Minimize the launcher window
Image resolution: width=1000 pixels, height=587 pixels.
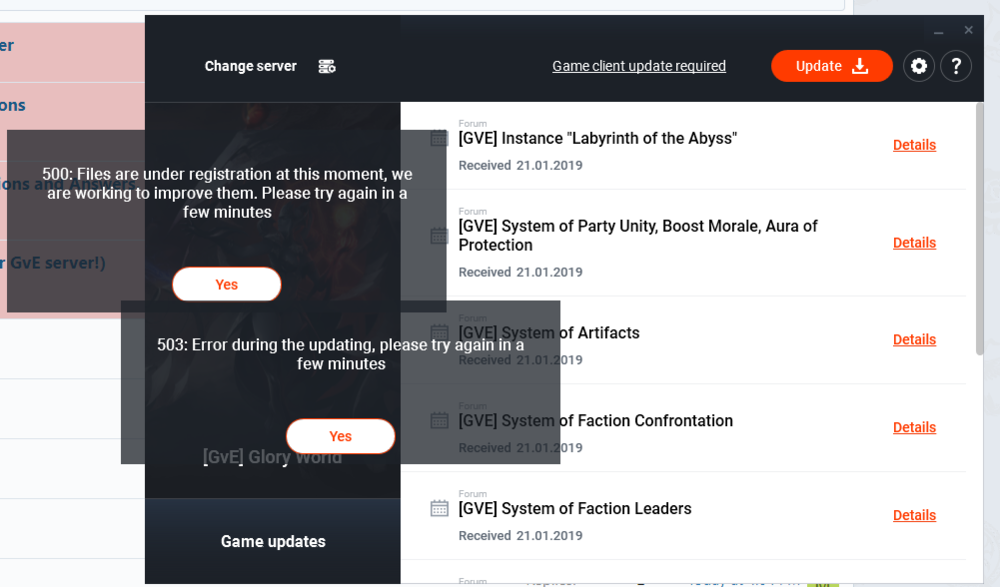point(940,31)
